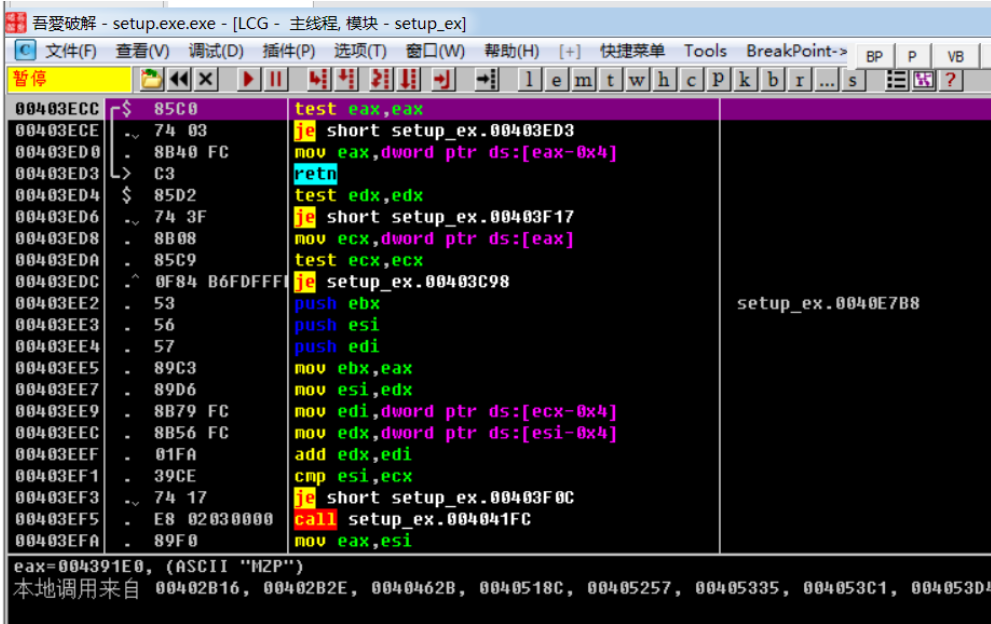This screenshot has width=991, height=624.
Task: Select the retn instruction row
Action: [315, 174]
